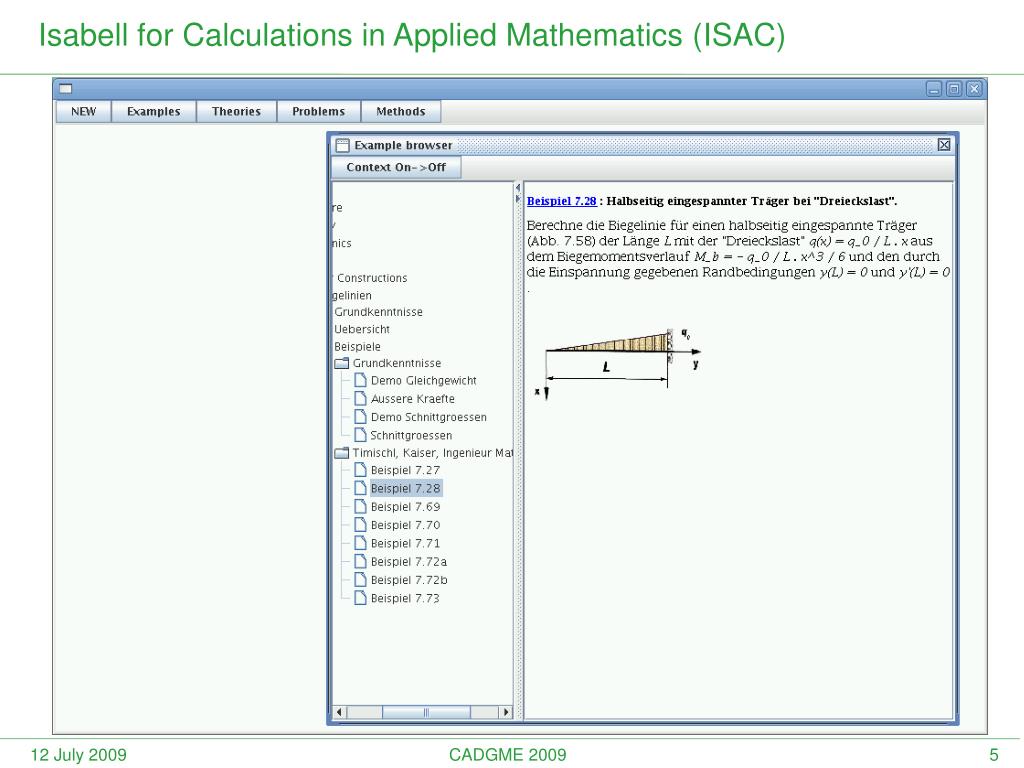The image size is (1024, 768).
Task: Maximize the ISAC main window
Action: click(954, 89)
